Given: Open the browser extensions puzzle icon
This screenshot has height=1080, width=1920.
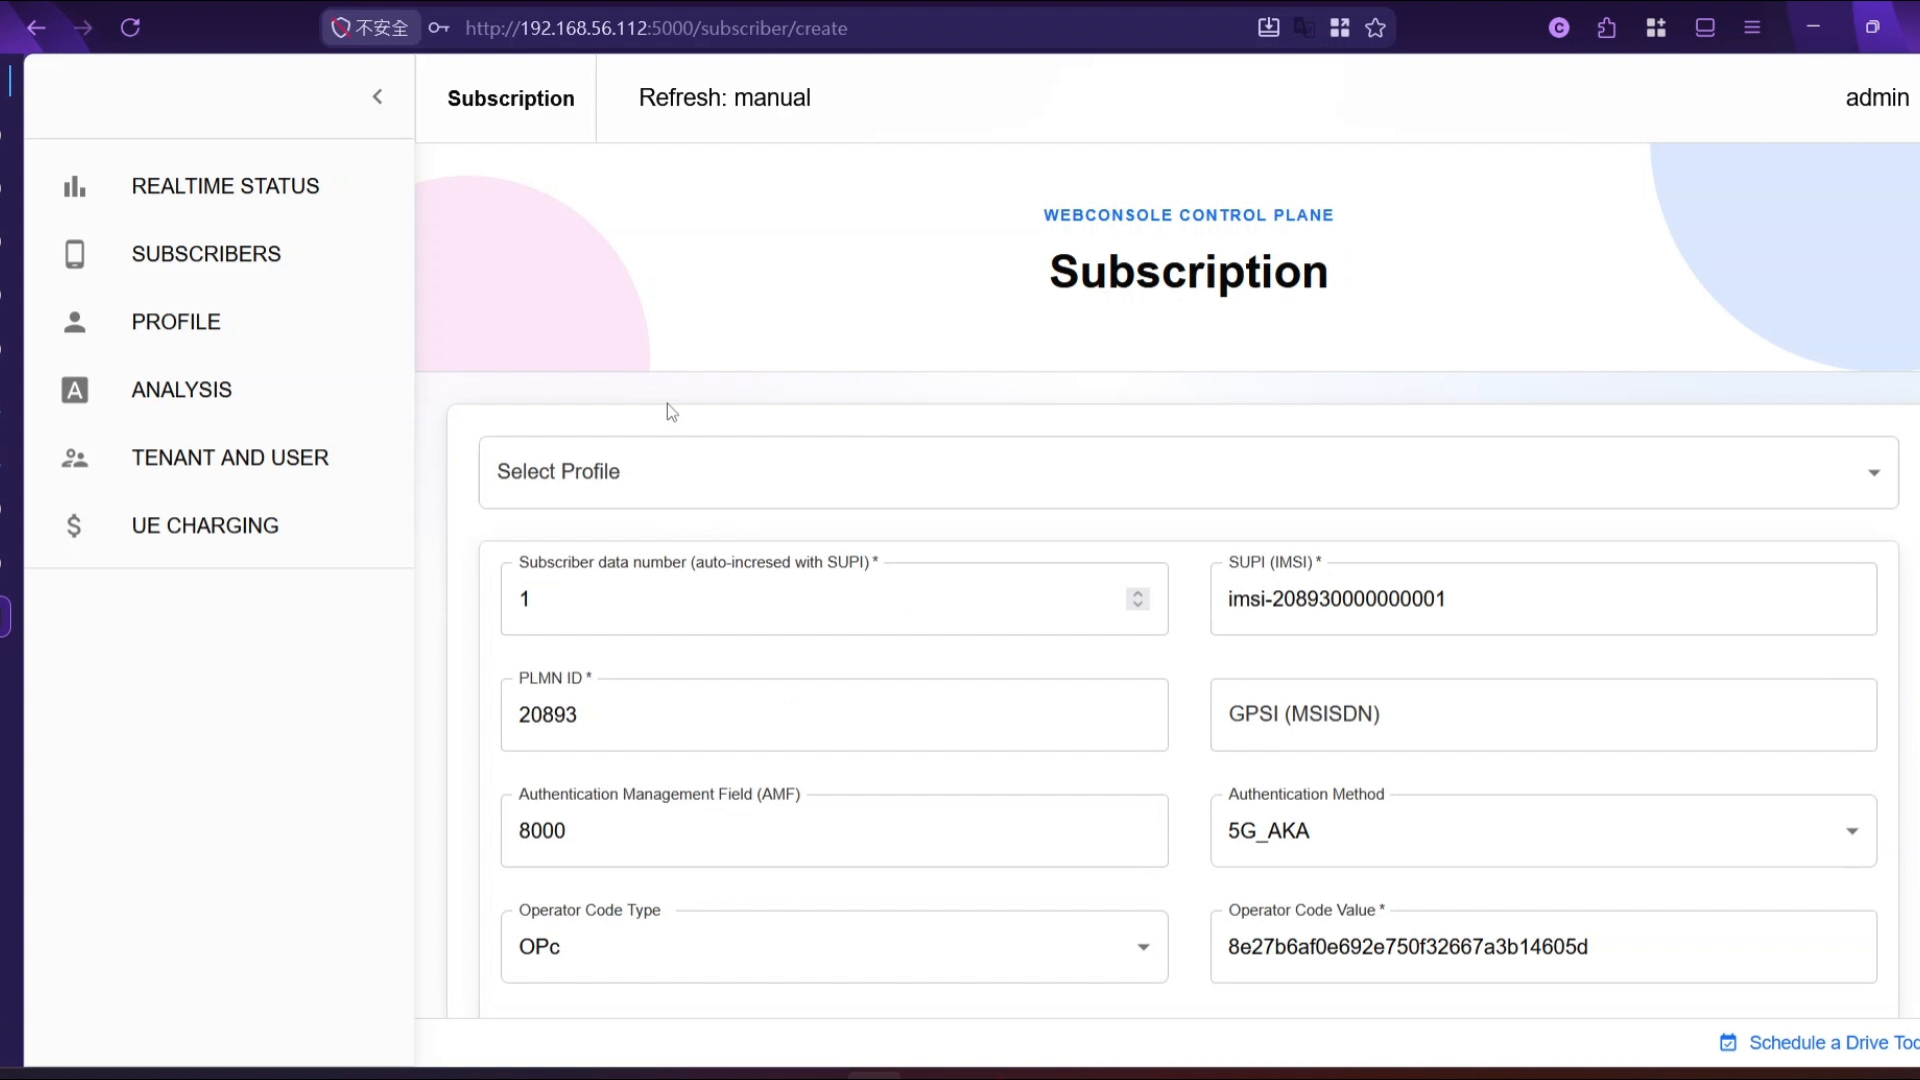Looking at the screenshot, I should click(x=1607, y=28).
